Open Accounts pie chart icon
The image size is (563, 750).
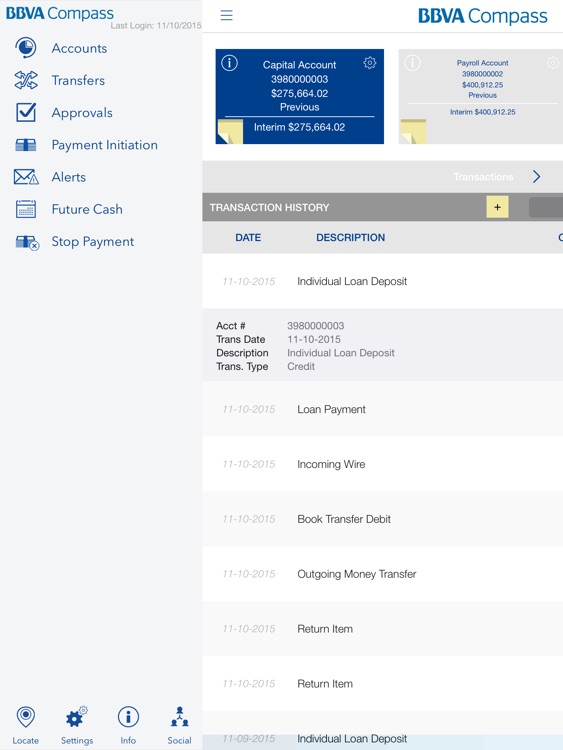(x=26, y=48)
